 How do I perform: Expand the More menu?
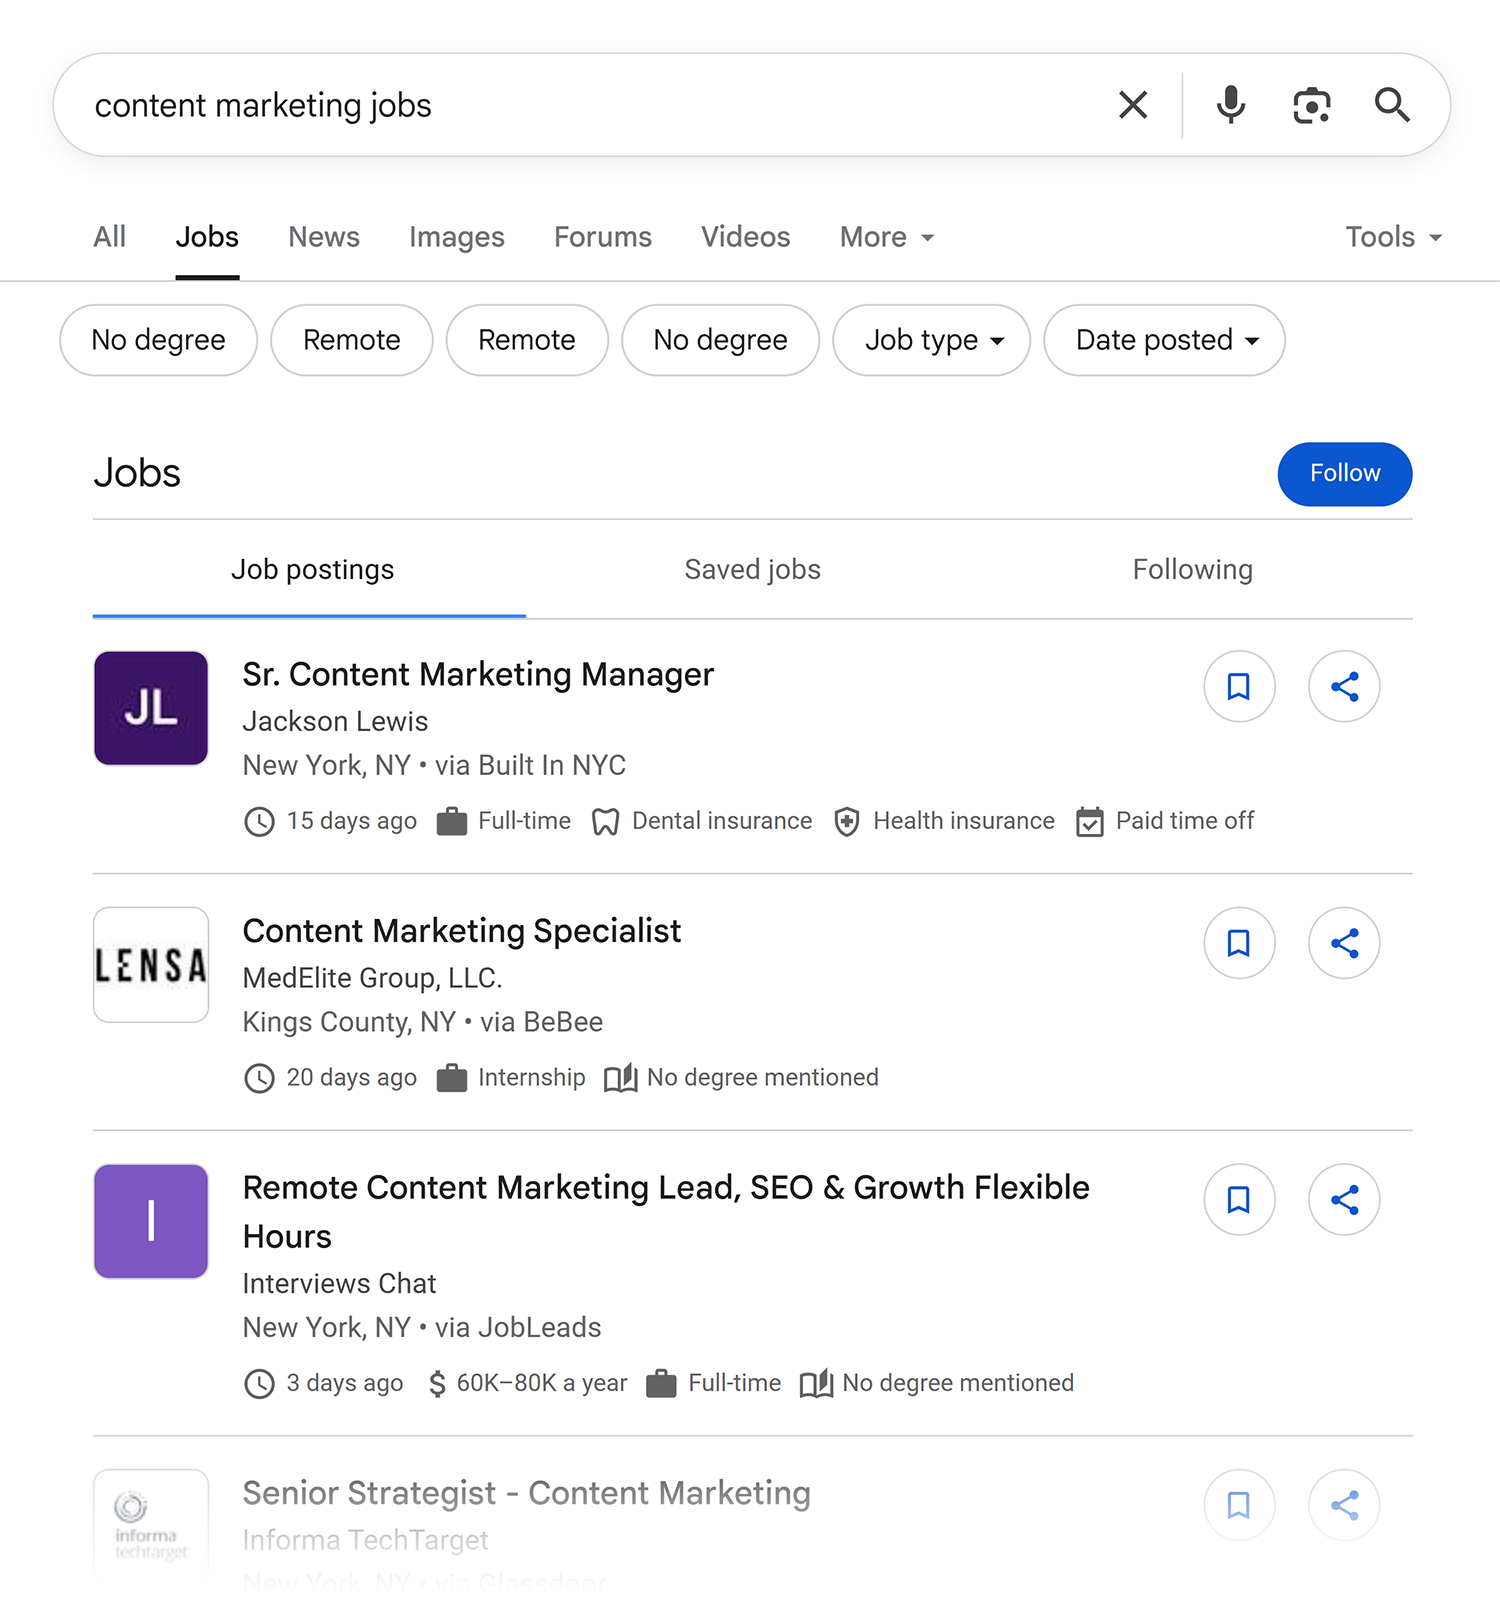coord(887,237)
